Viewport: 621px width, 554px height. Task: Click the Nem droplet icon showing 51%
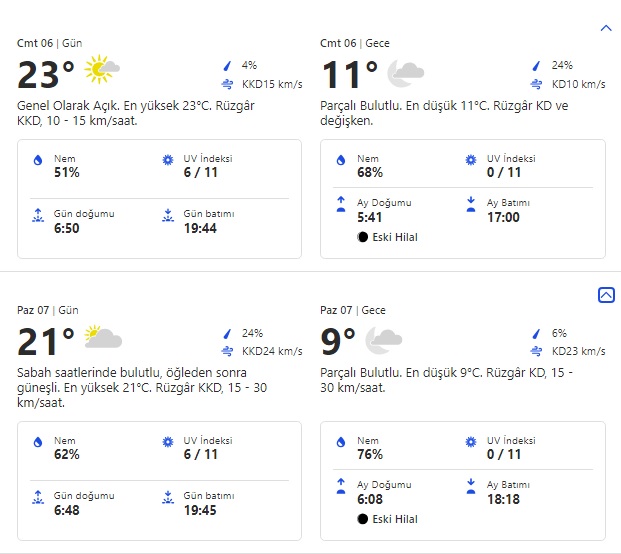38,160
